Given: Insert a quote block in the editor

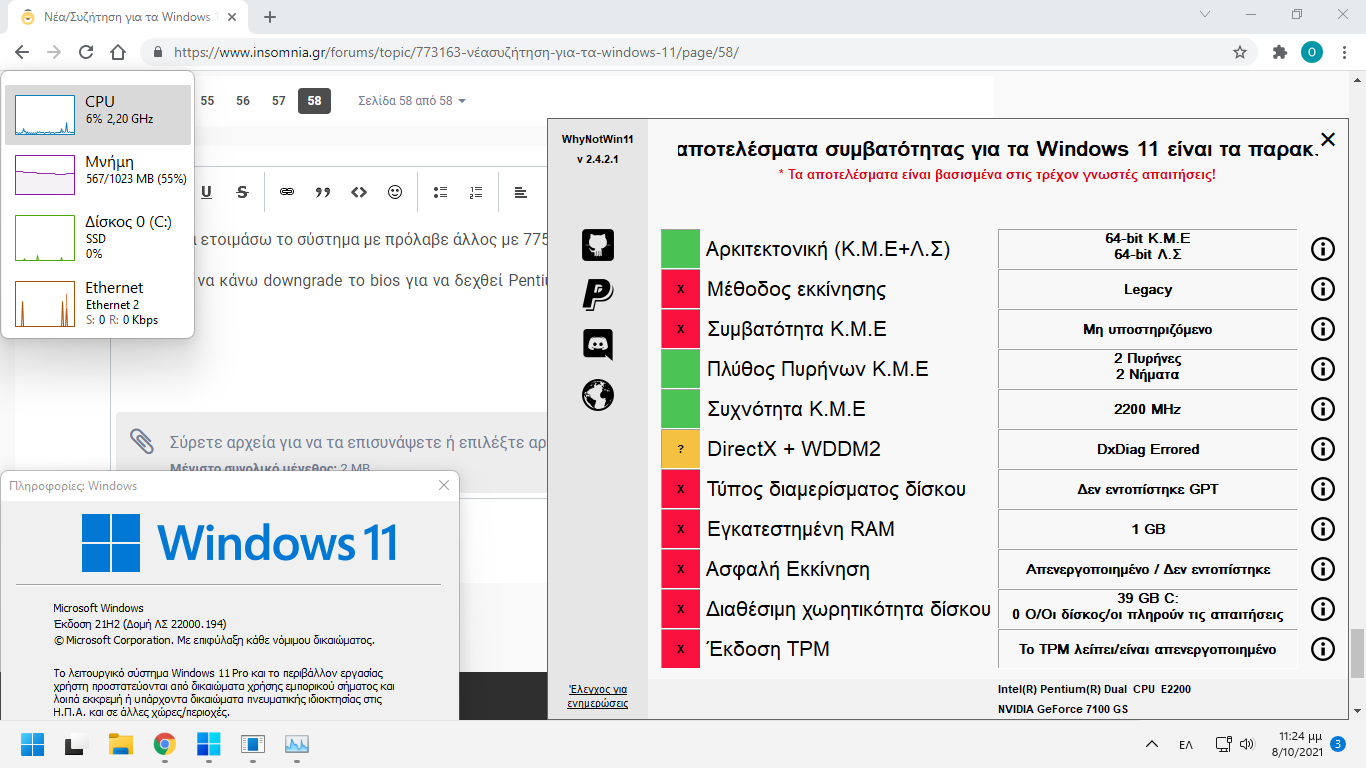Looking at the screenshot, I should pos(323,192).
